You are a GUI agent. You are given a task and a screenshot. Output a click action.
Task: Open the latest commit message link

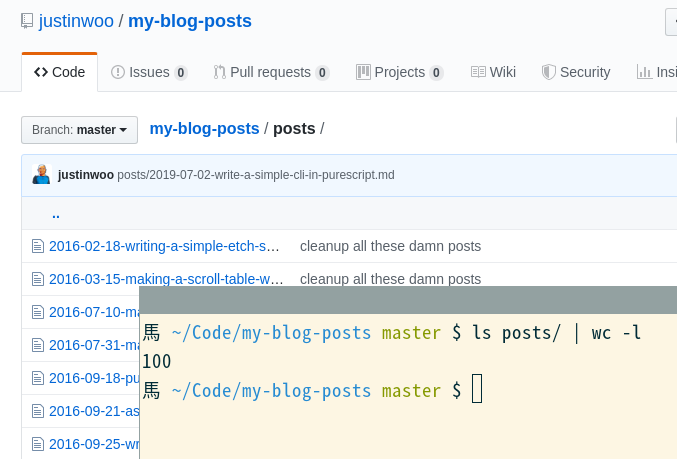click(x=256, y=175)
